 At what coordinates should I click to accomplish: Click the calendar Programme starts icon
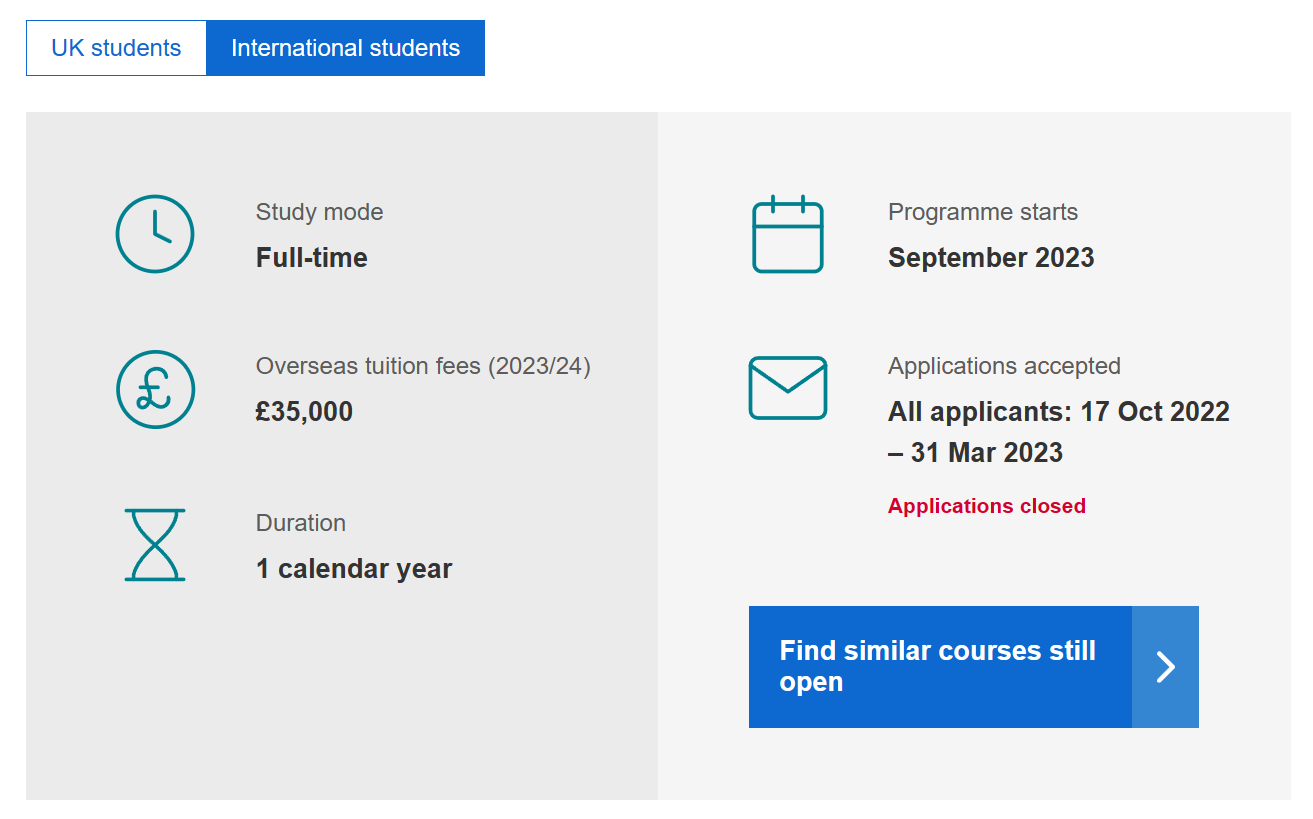click(x=788, y=235)
